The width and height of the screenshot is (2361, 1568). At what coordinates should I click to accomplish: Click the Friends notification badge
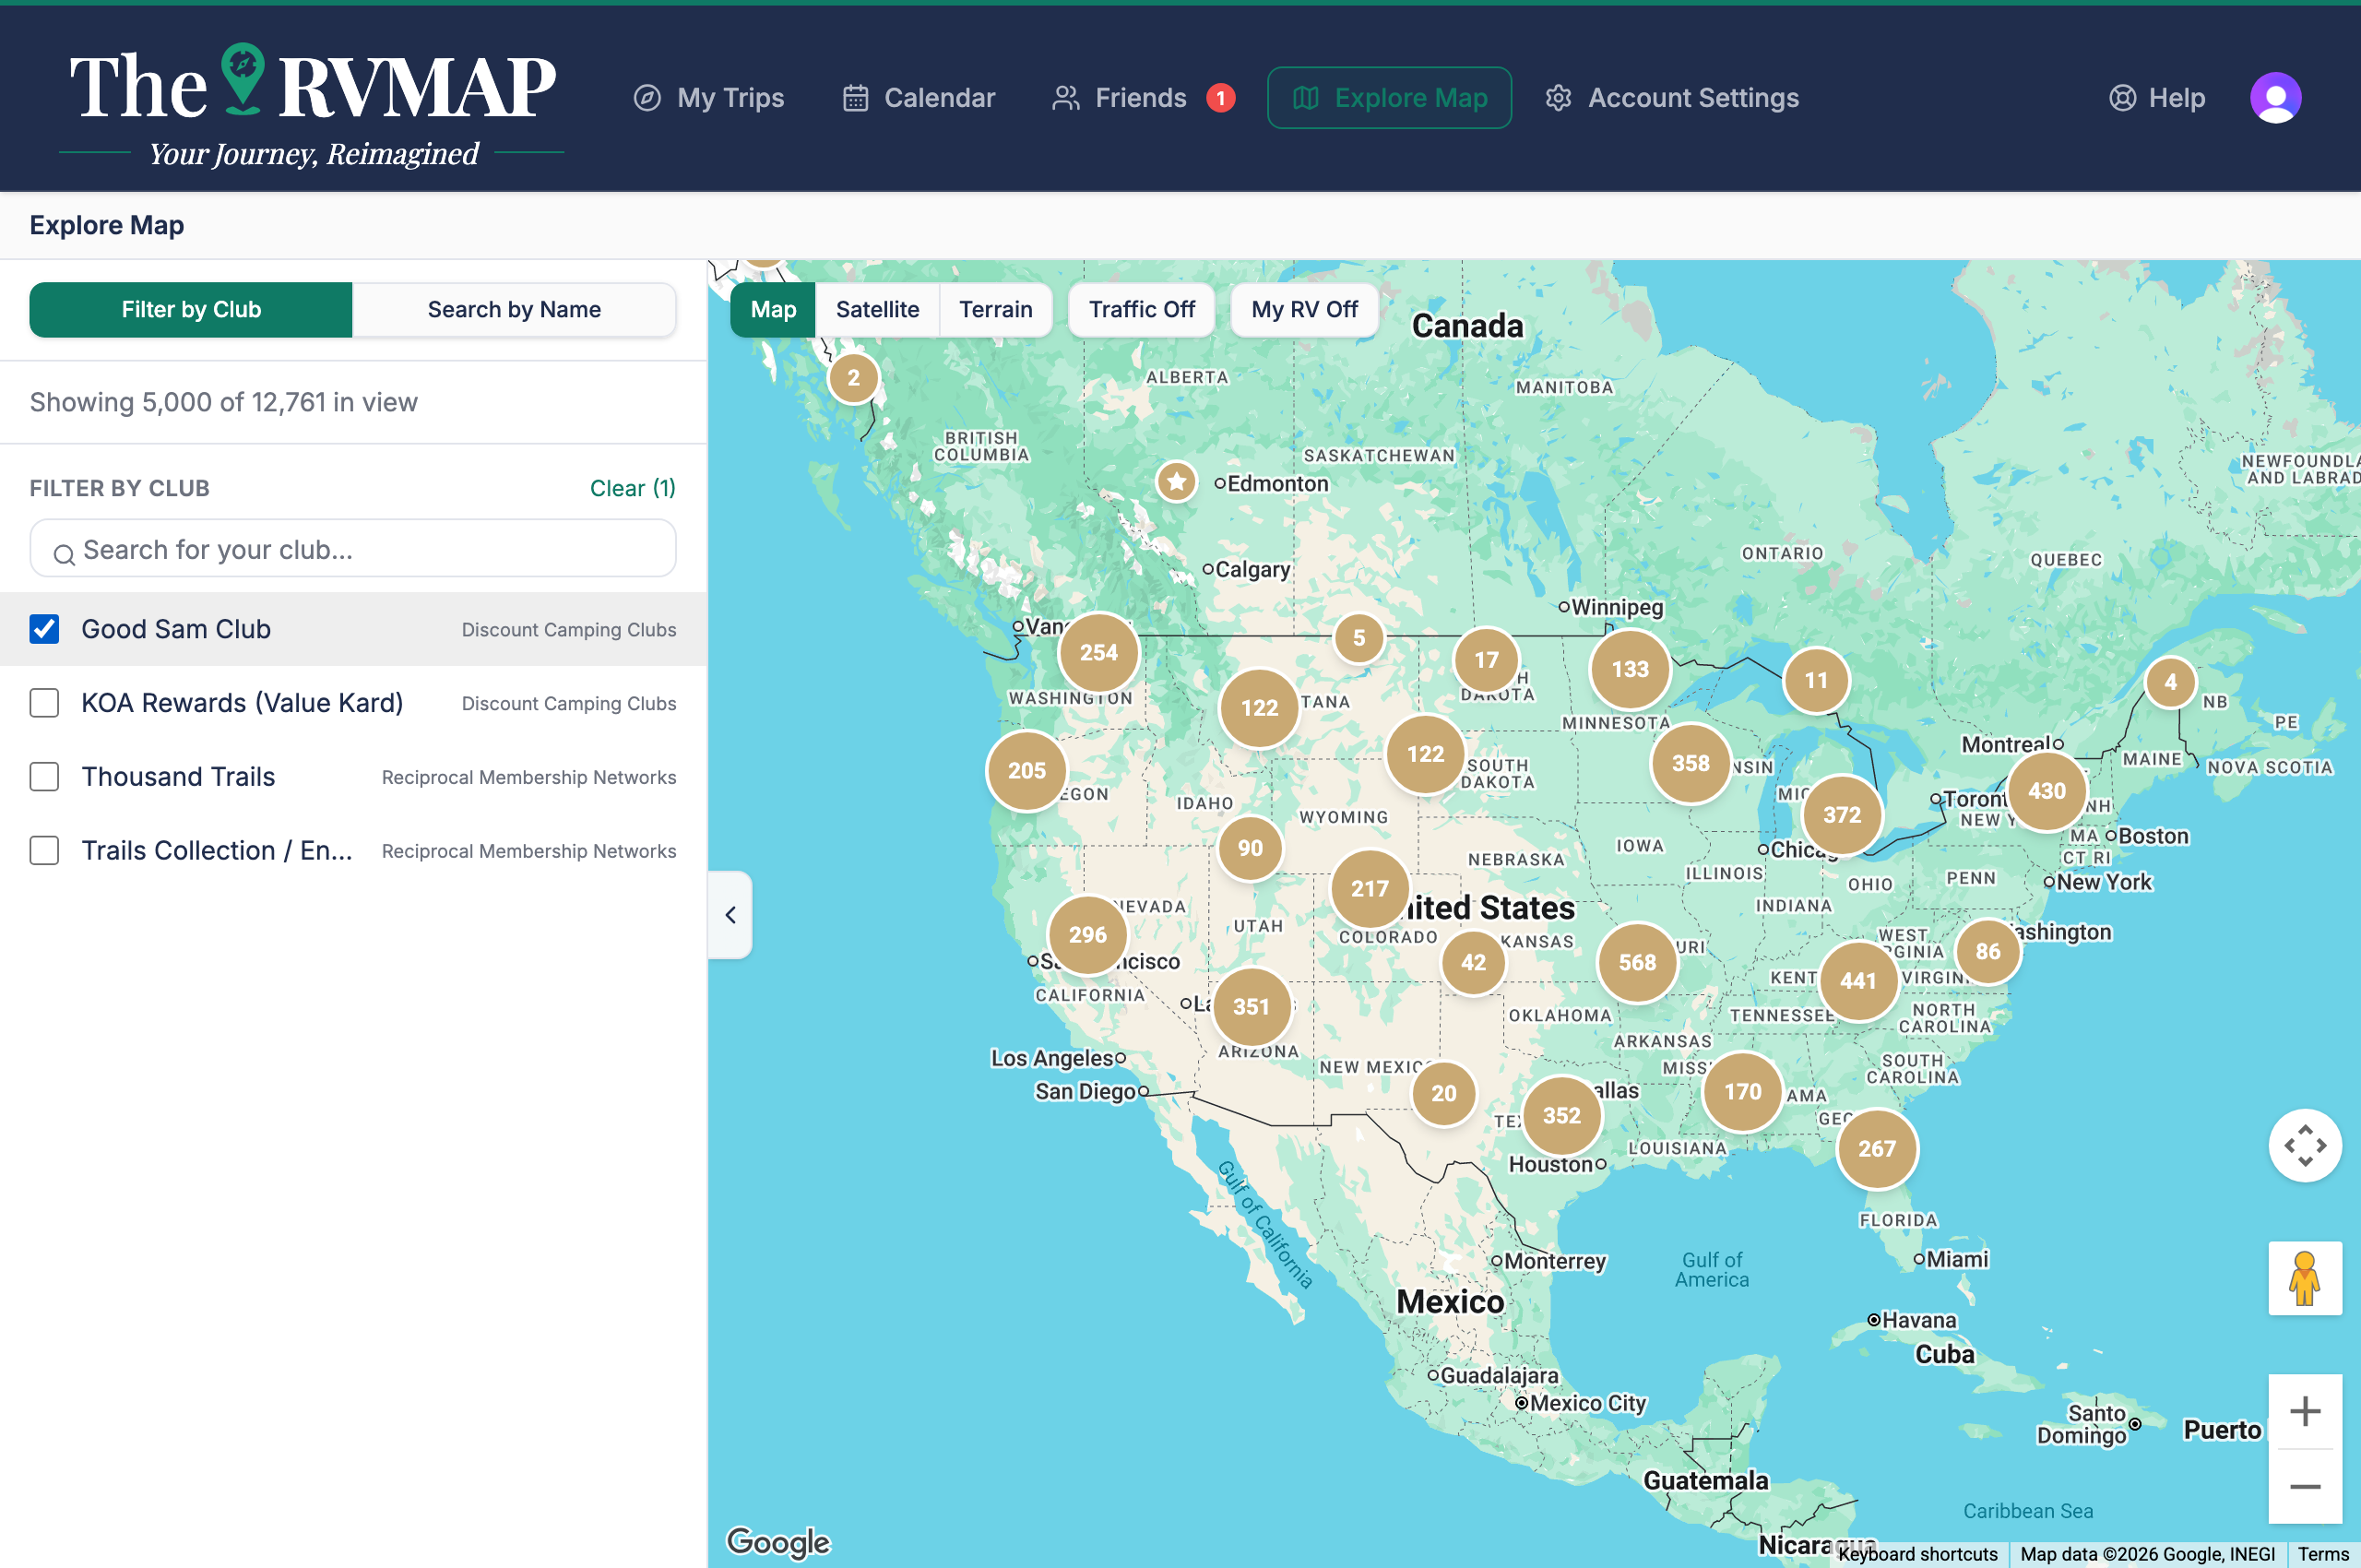pyautogui.click(x=1220, y=98)
